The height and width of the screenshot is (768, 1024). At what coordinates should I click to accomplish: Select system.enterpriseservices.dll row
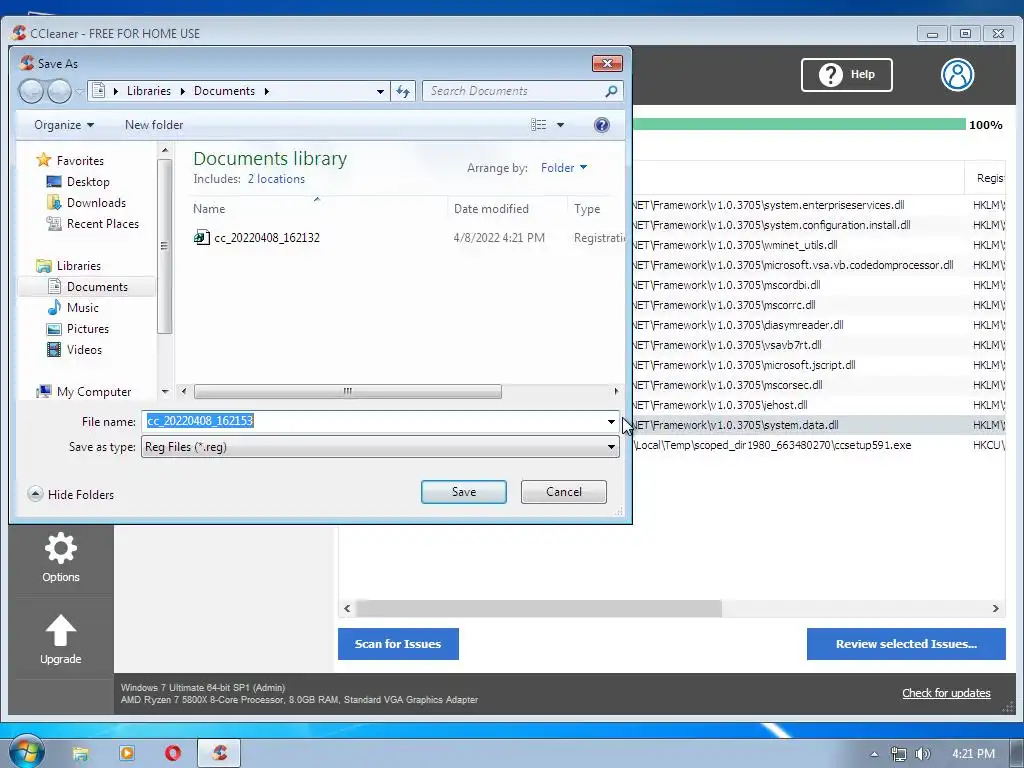(x=818, y=205)
